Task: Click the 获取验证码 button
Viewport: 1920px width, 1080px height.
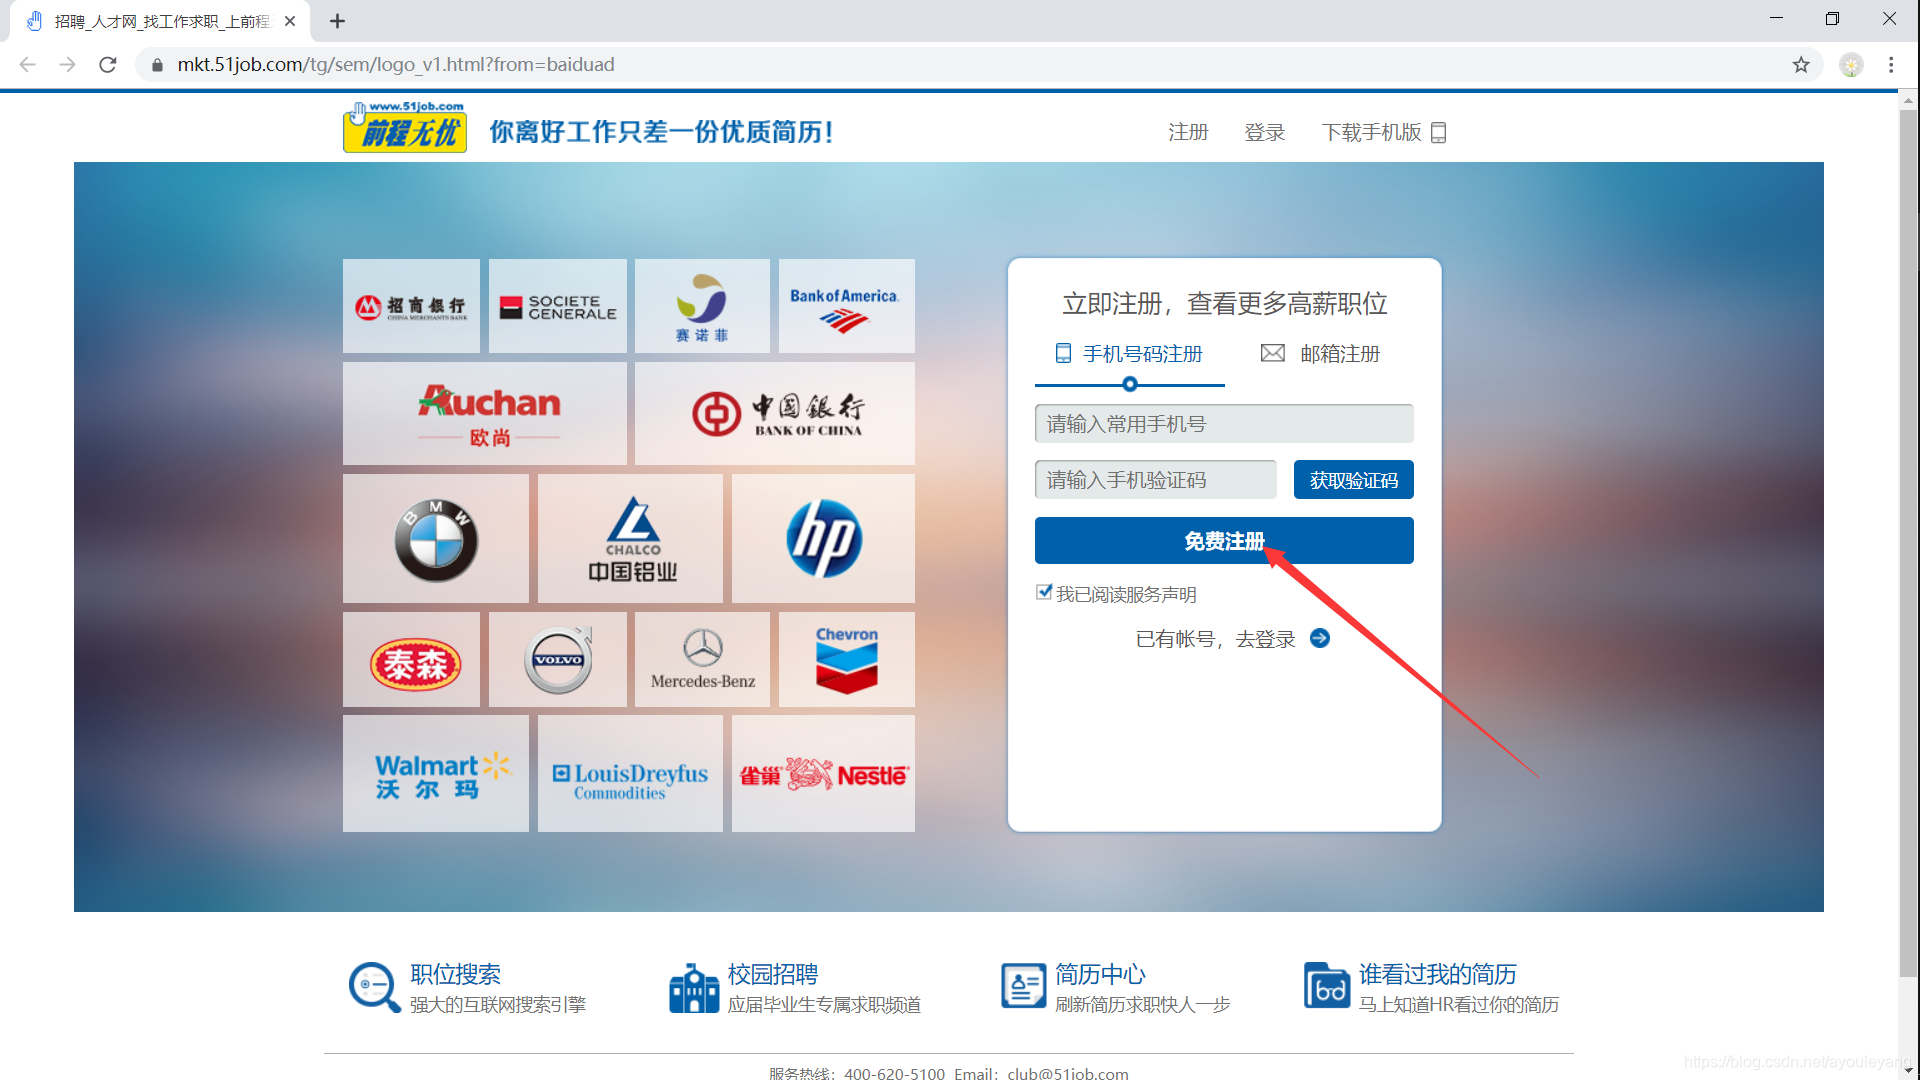Action: [x=1354, y=480]
